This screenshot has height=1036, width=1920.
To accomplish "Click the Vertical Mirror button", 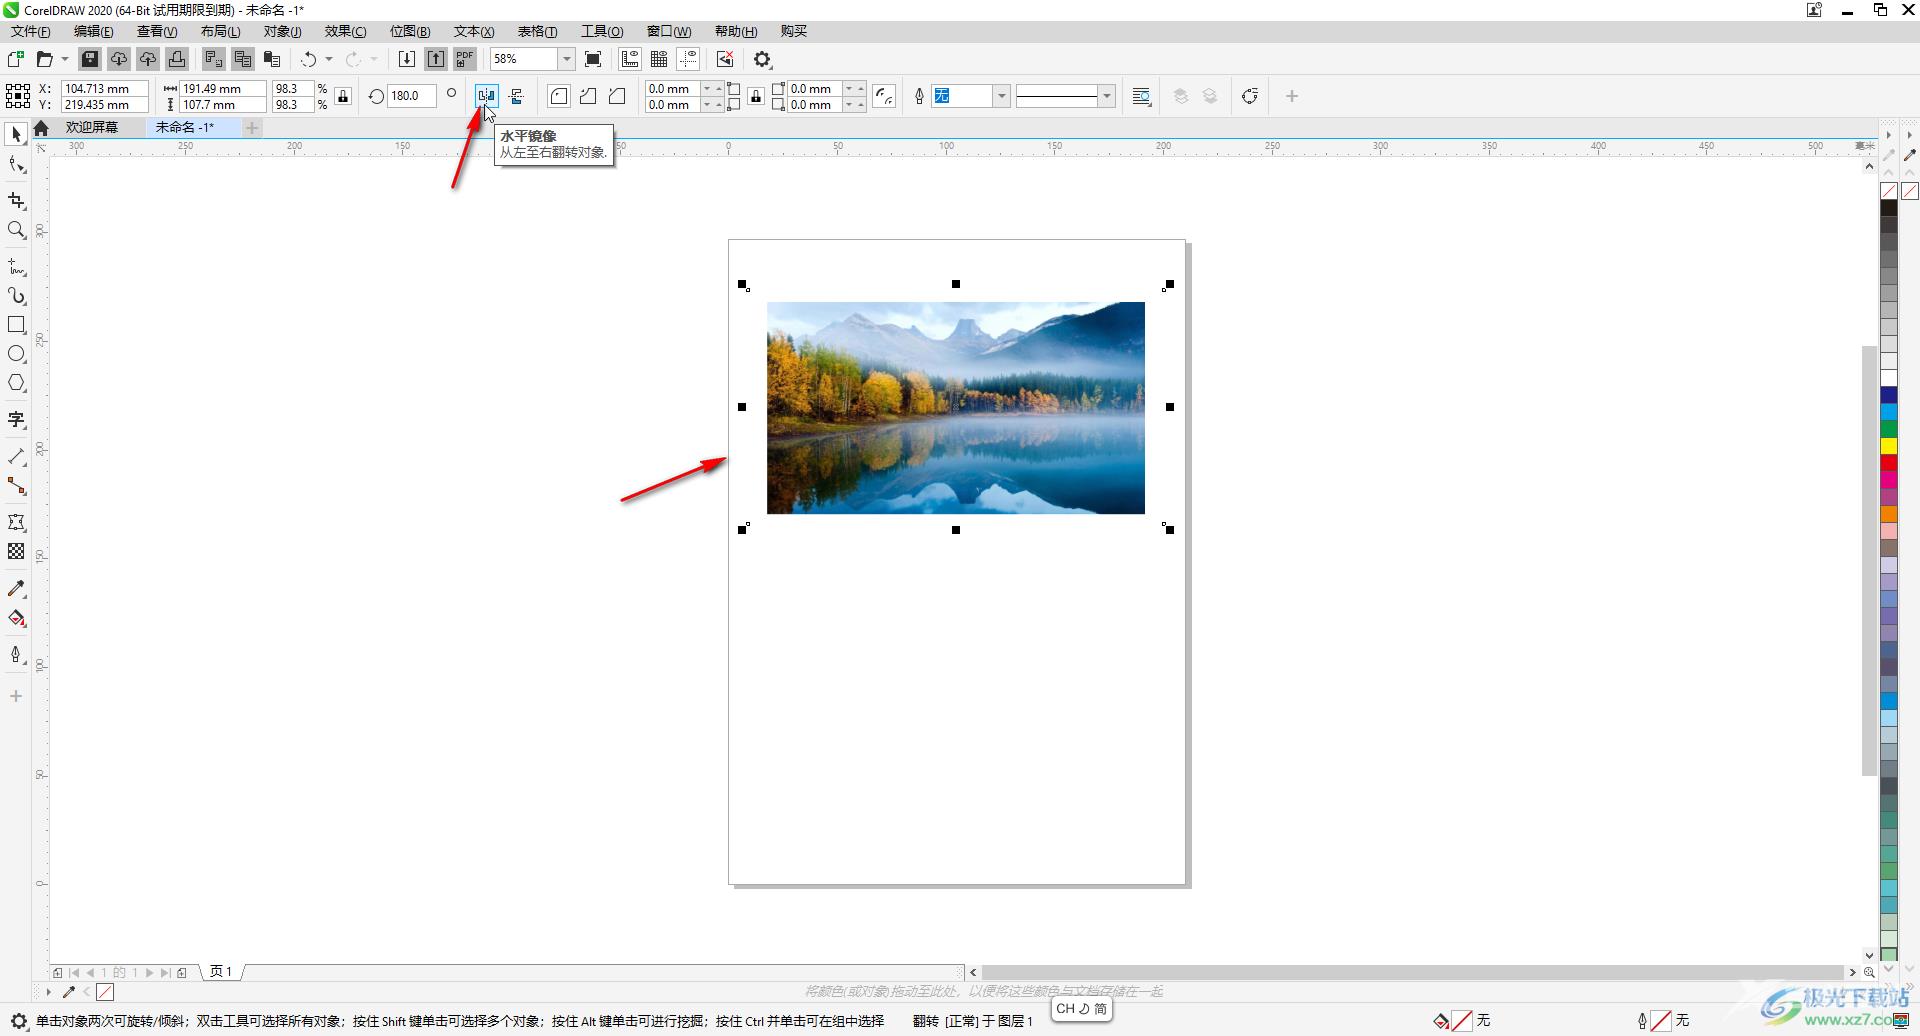I will (x=516, y=96).
